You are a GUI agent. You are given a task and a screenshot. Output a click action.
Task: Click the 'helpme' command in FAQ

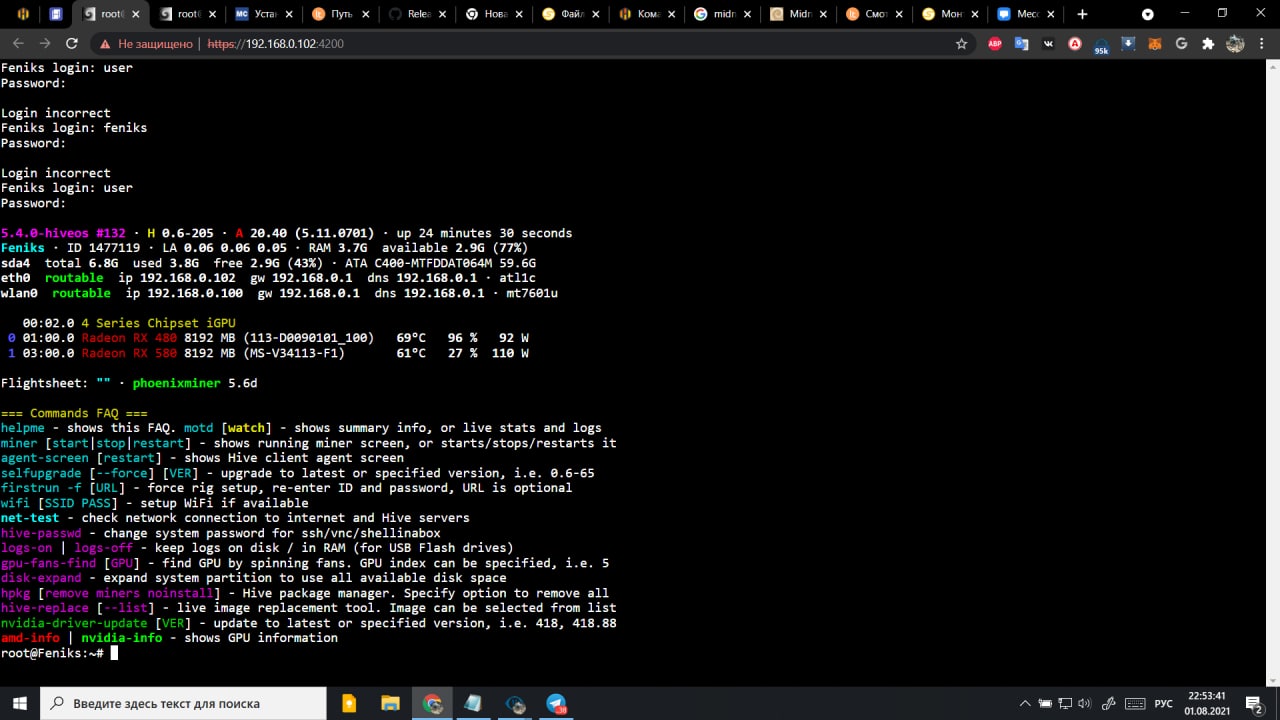(23, 428)
